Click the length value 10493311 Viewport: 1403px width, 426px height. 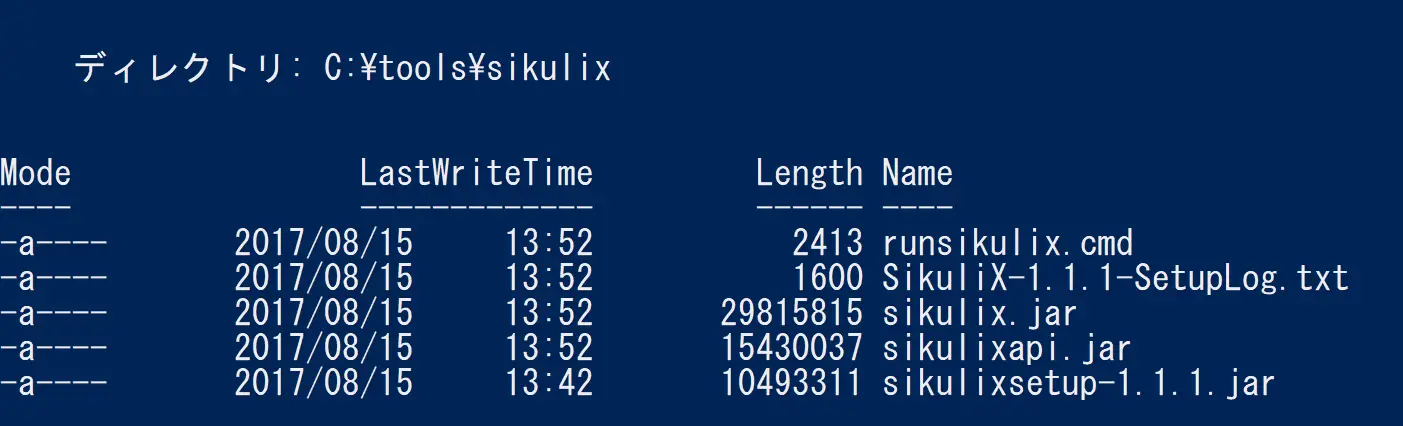[791, 383]
